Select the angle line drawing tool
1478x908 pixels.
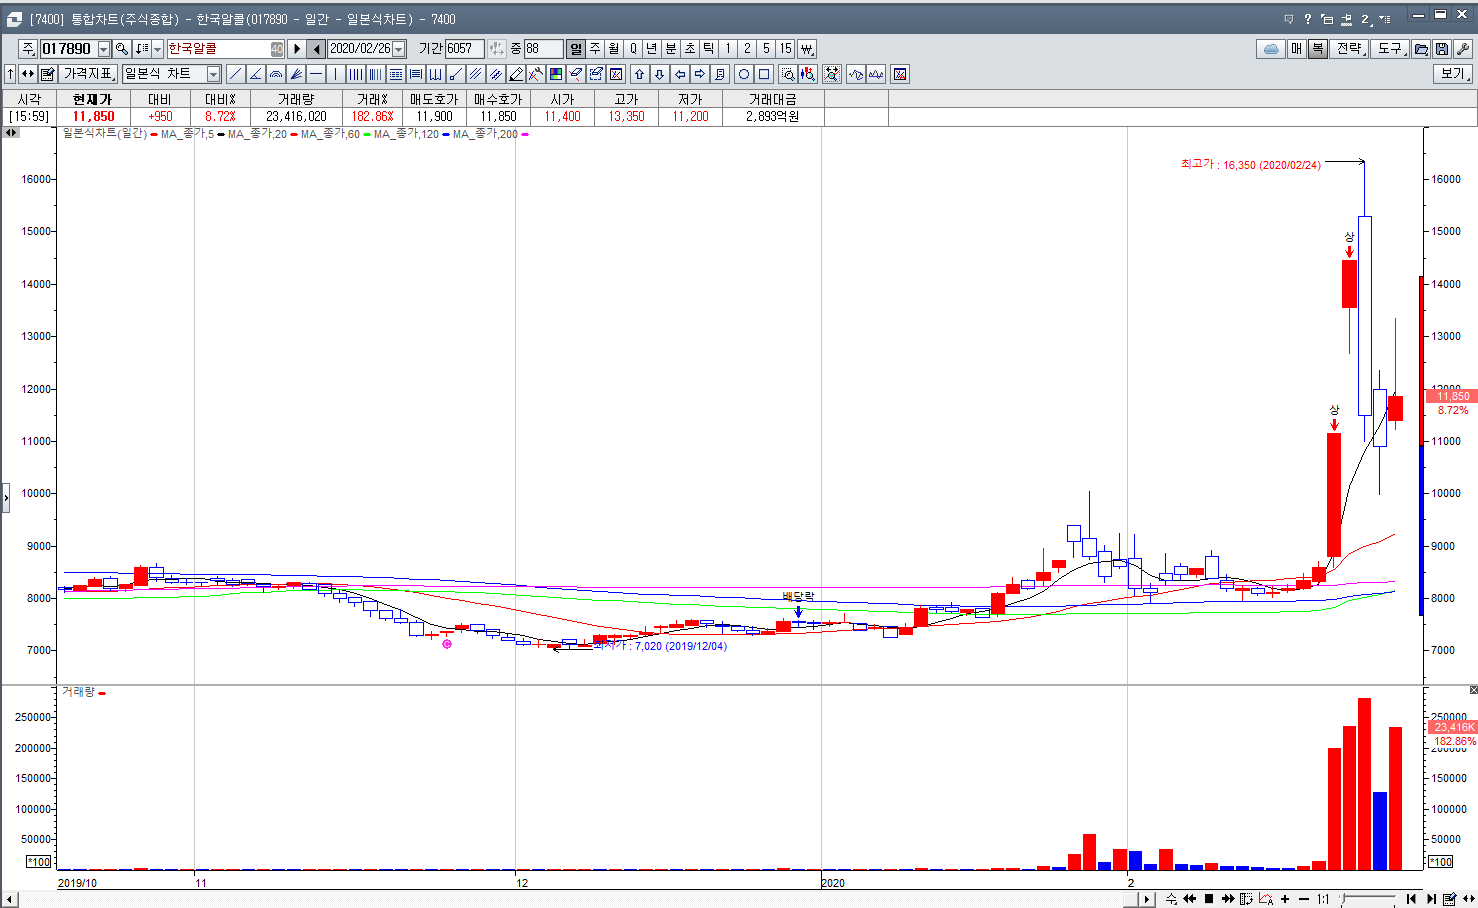coord(255,74)
